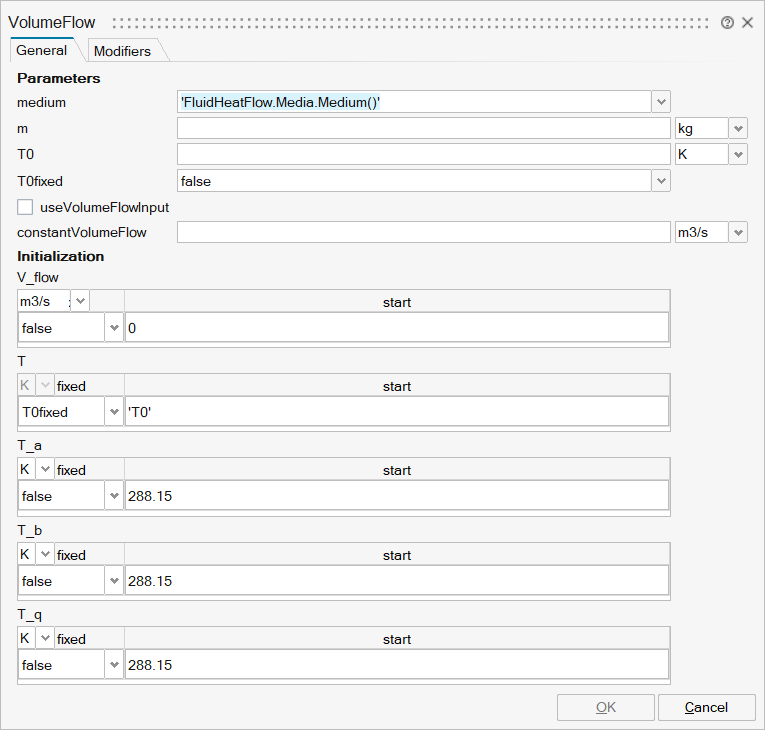765x730 pixels.
Task: Open the T_b fixed false dropdown
Action: [113, 581]
